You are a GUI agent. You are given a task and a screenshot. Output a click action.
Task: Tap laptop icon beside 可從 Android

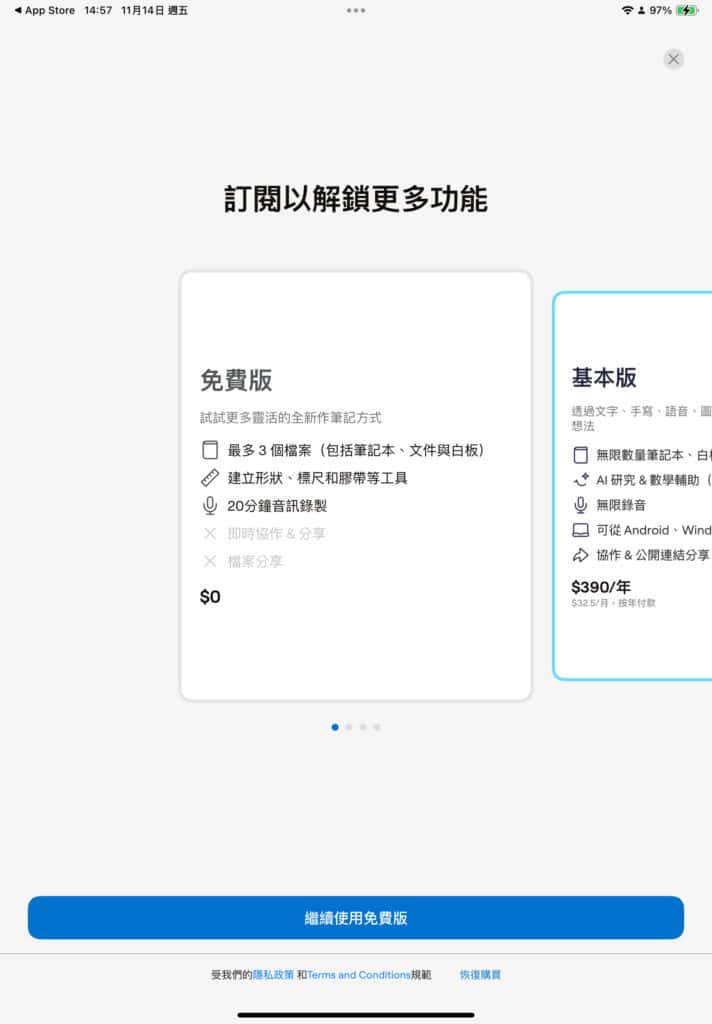(580, 530)
